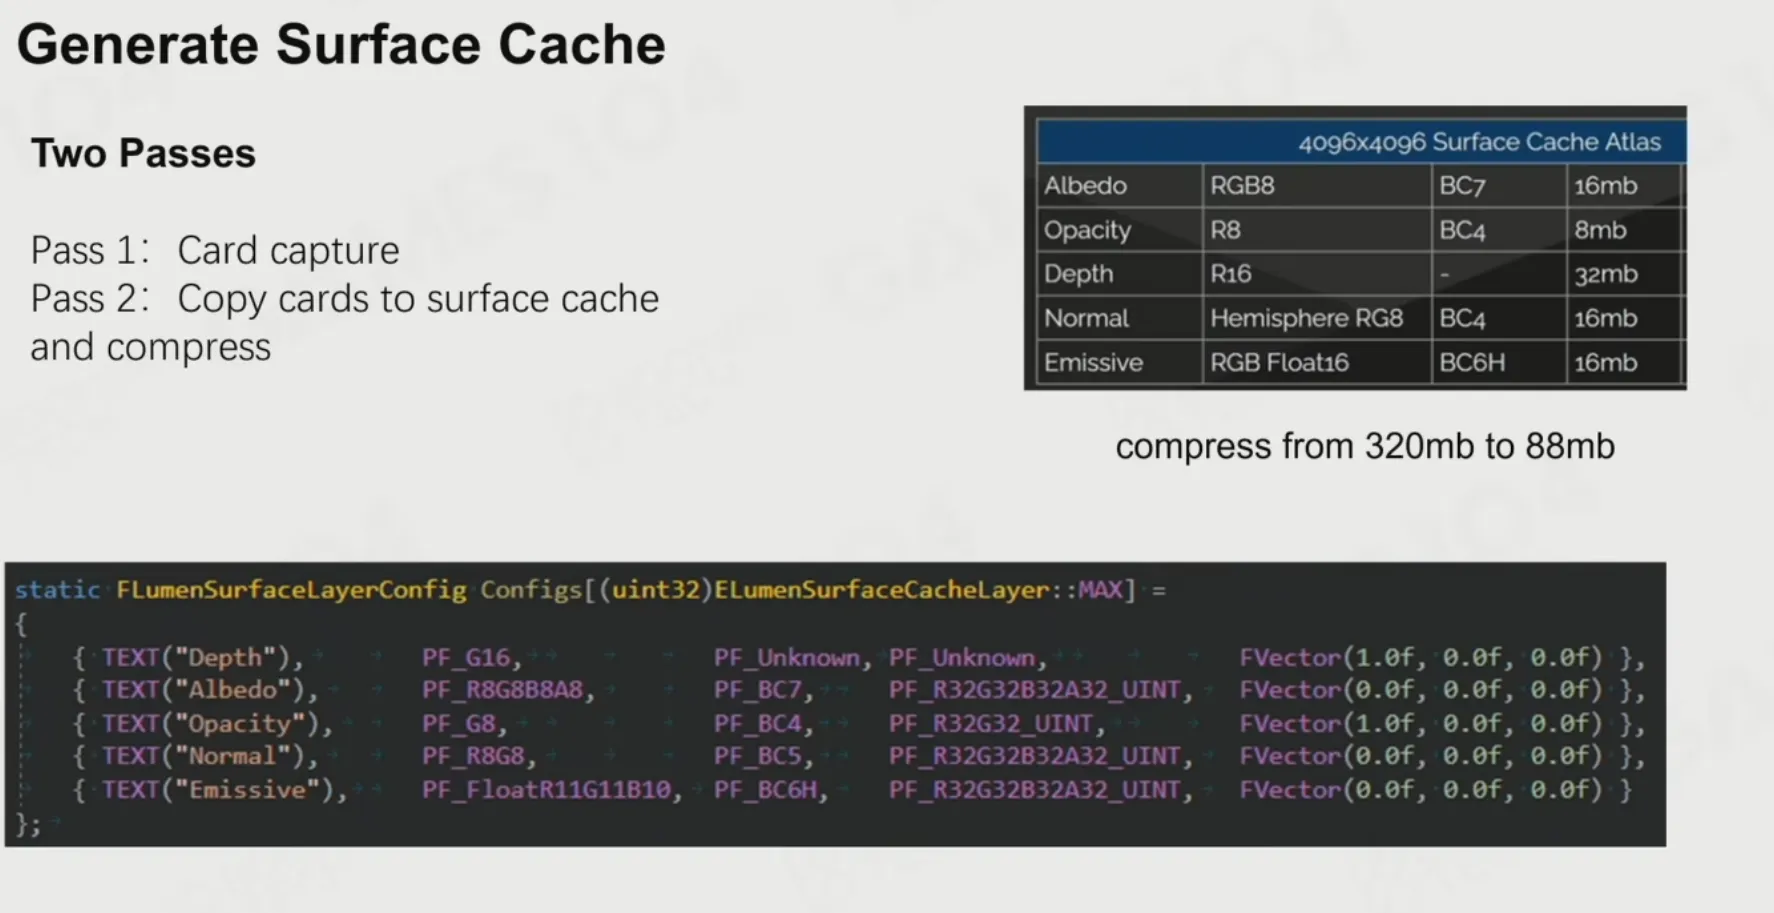Image resolution: width=1774 pixels, height=913 pixels.
Task: Click 'PF_R32G32B32A32_UINT' on the Albedo line
Action: 1035,690
